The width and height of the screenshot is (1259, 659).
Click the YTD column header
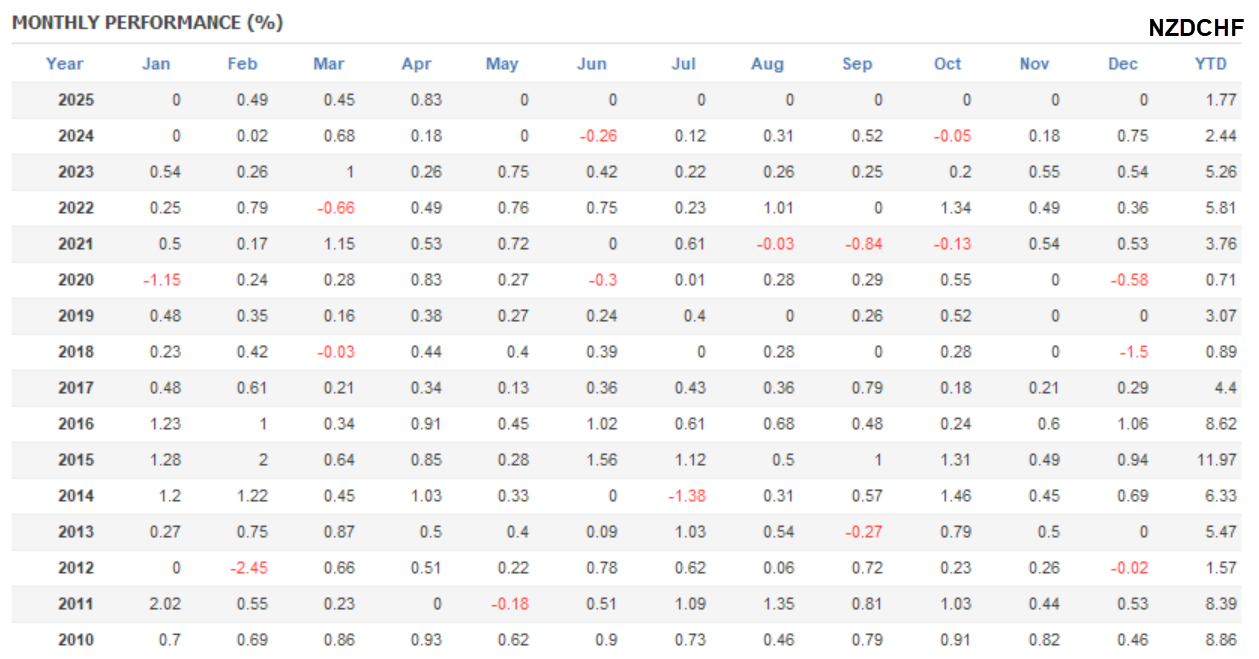click(x=1211, y=64)
